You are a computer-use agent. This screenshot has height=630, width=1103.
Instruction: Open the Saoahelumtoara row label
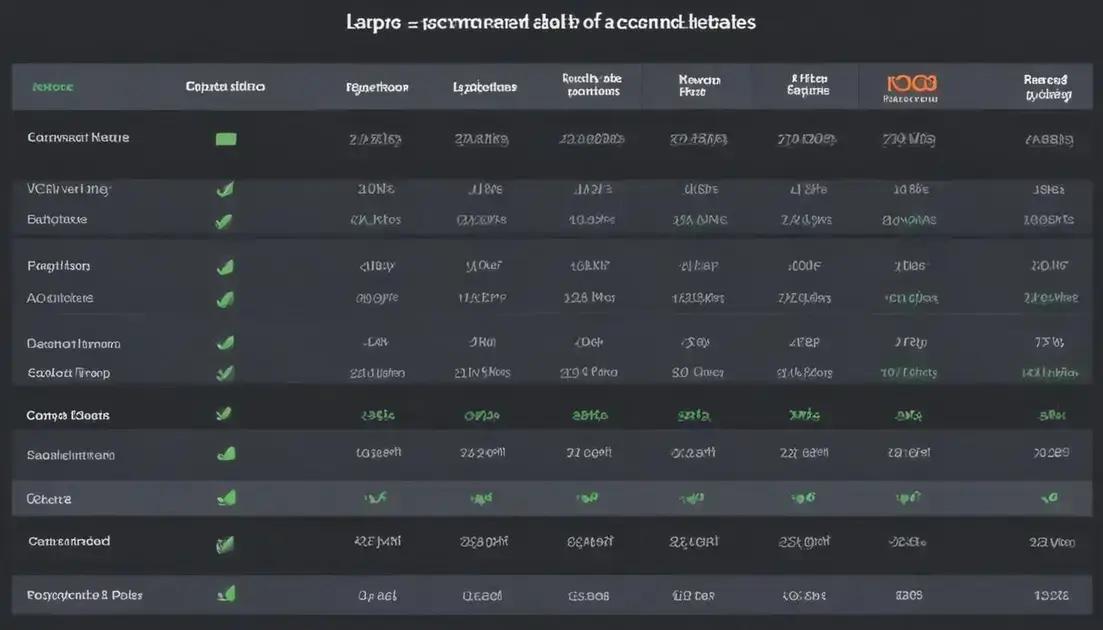point(71,455)
